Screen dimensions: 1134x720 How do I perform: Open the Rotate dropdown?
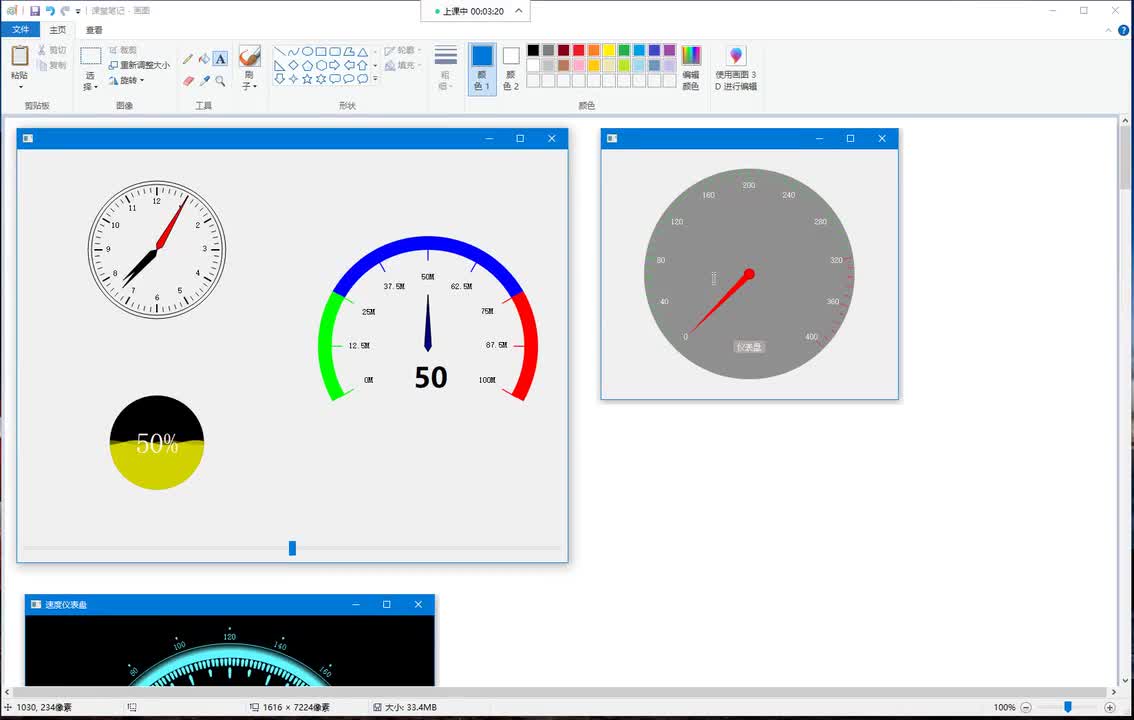click(x=127, y=80)
